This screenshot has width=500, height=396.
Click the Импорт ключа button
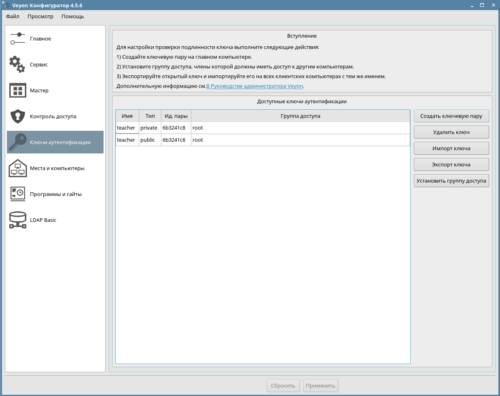point(451,148)
